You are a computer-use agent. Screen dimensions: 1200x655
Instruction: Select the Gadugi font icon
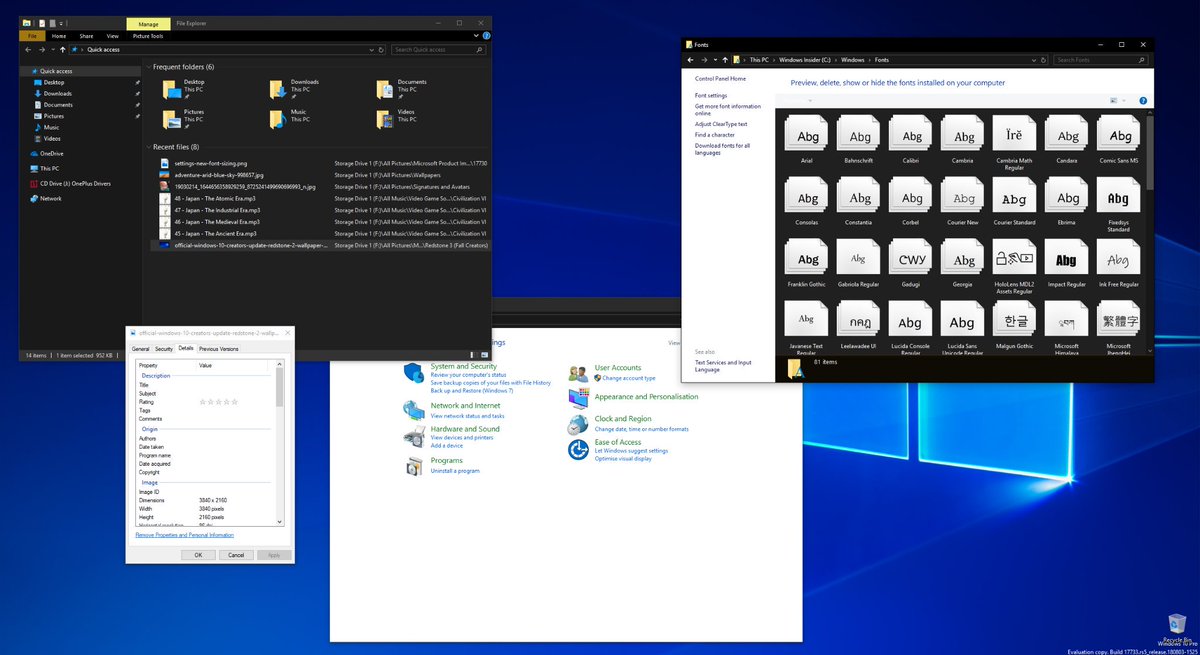[911, 258]
